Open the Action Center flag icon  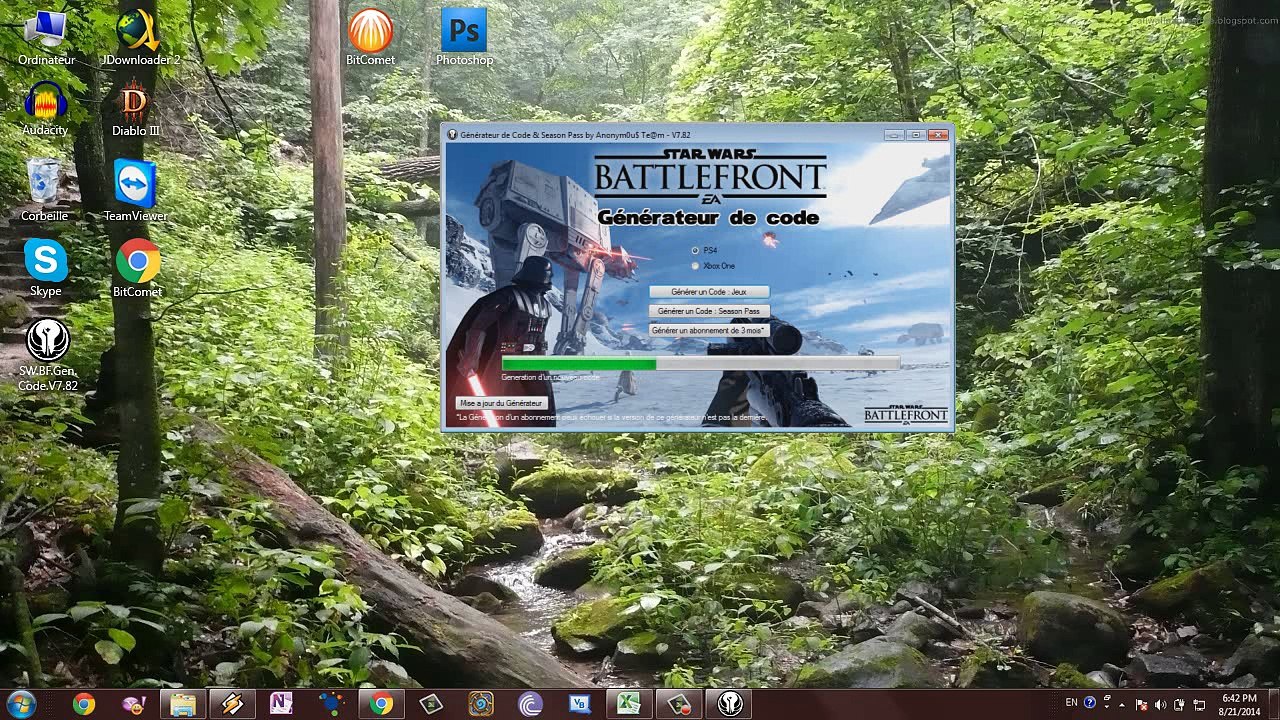[x=1141, y=704]
